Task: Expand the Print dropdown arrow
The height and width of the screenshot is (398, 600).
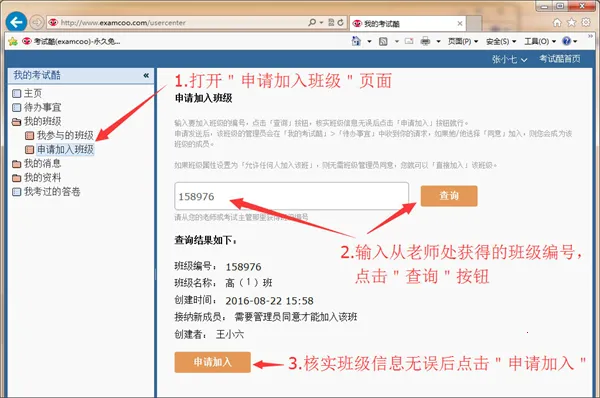Action: coord(438,41)
